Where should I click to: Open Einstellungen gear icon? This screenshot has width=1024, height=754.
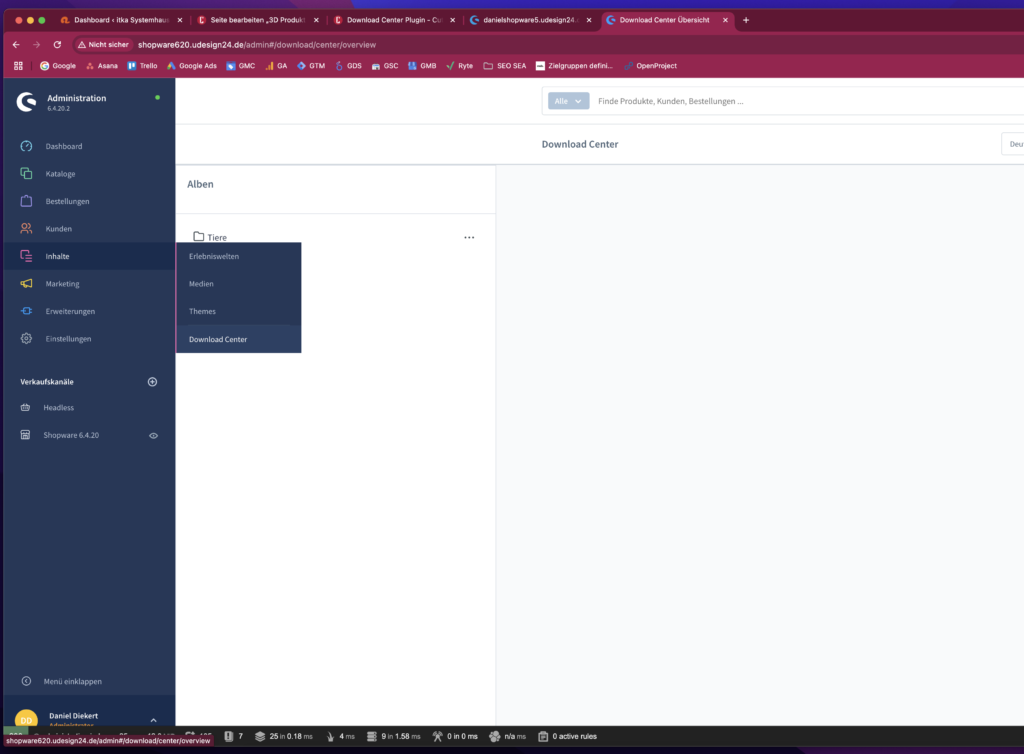pyautogui.click(x=27, y=339)
